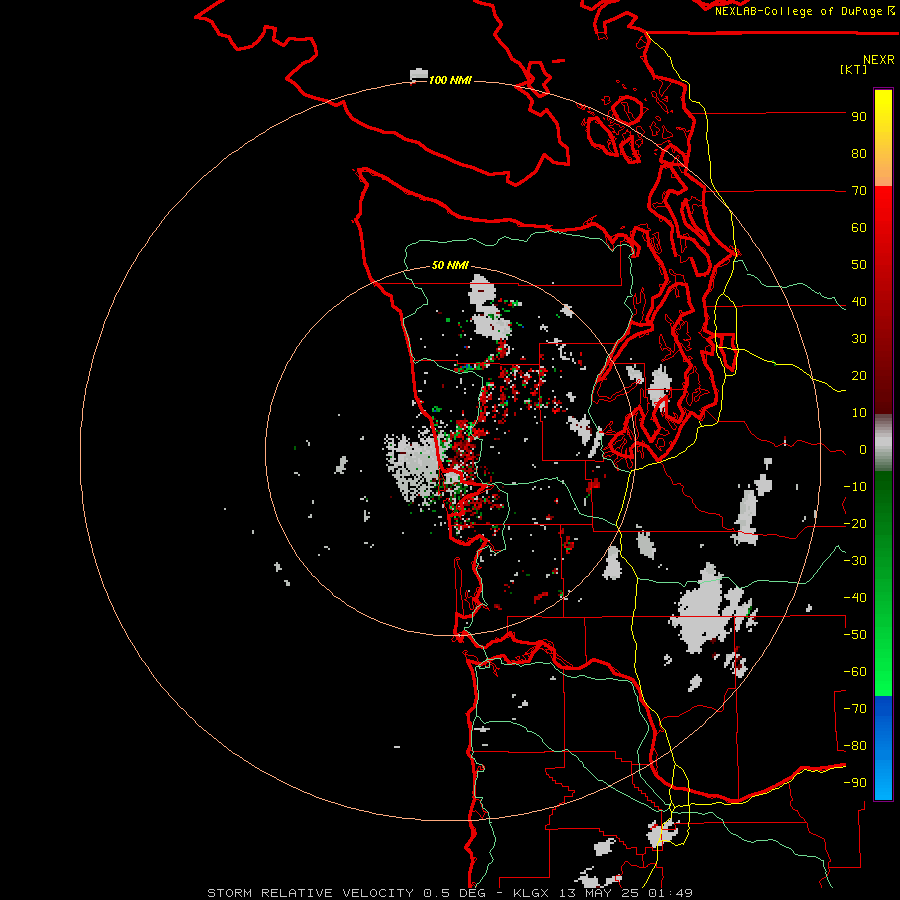Click the -40 value on the velocity scale
900x900 pixels.
[x=855, y=598]
